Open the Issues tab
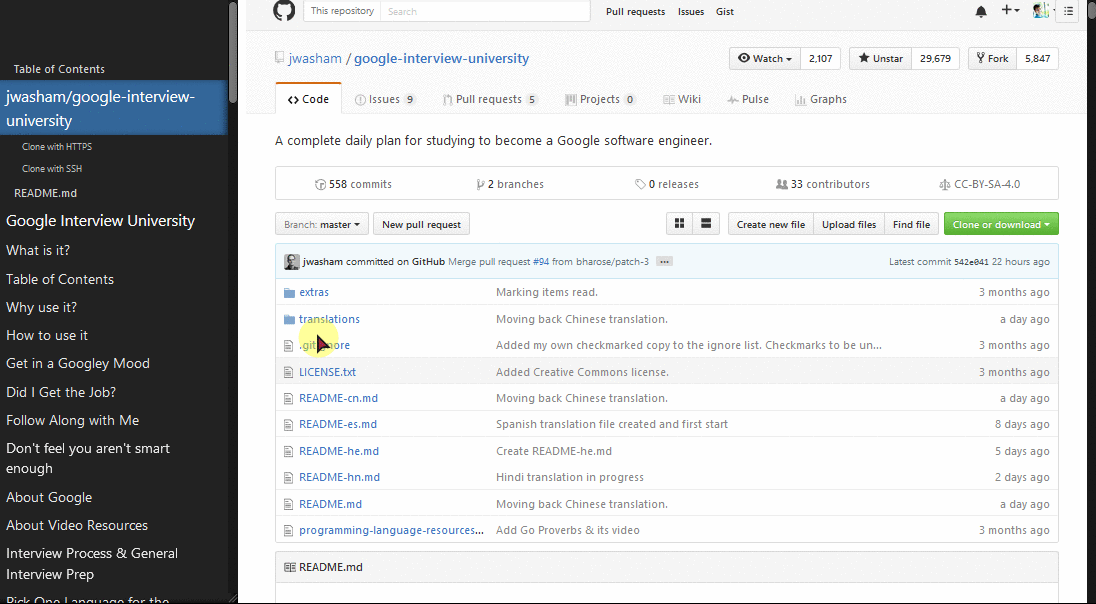This screenshot has width=1096, height=604. click(x=385, y=99)
